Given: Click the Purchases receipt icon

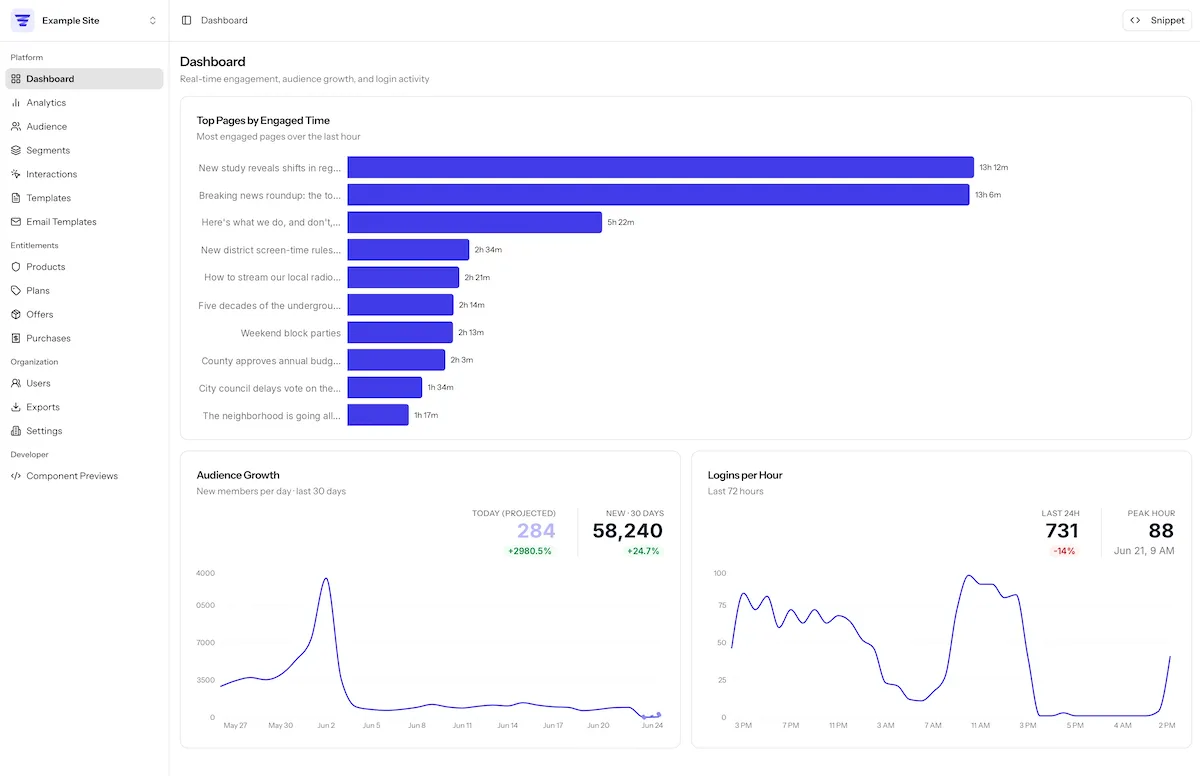Looking at the screenshot, I should coord(16,338).
